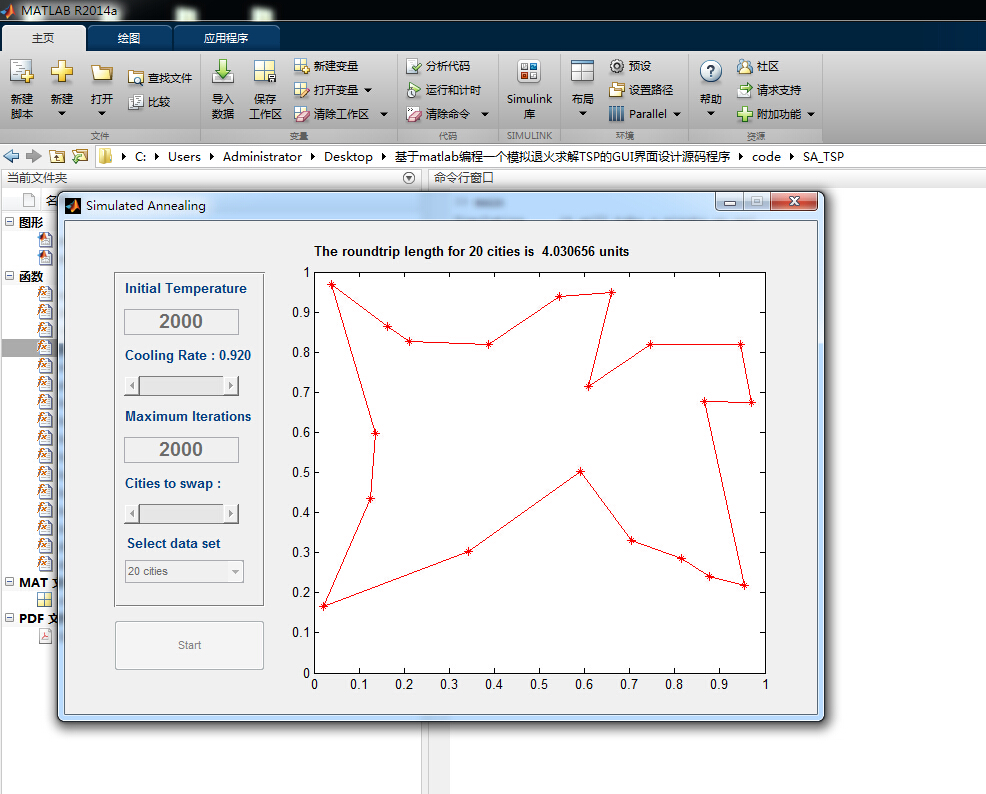This screenshot has height=794, width=986.
Task: Click the Initial Temperature input field
Action: click(x=181, y=321)
